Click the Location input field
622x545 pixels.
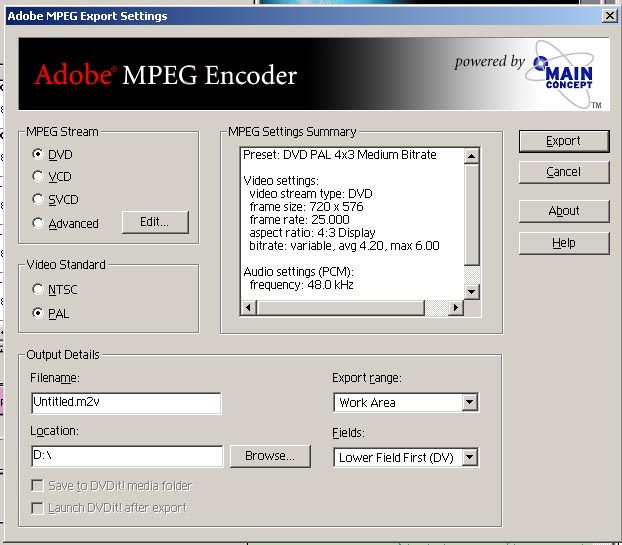127,456
